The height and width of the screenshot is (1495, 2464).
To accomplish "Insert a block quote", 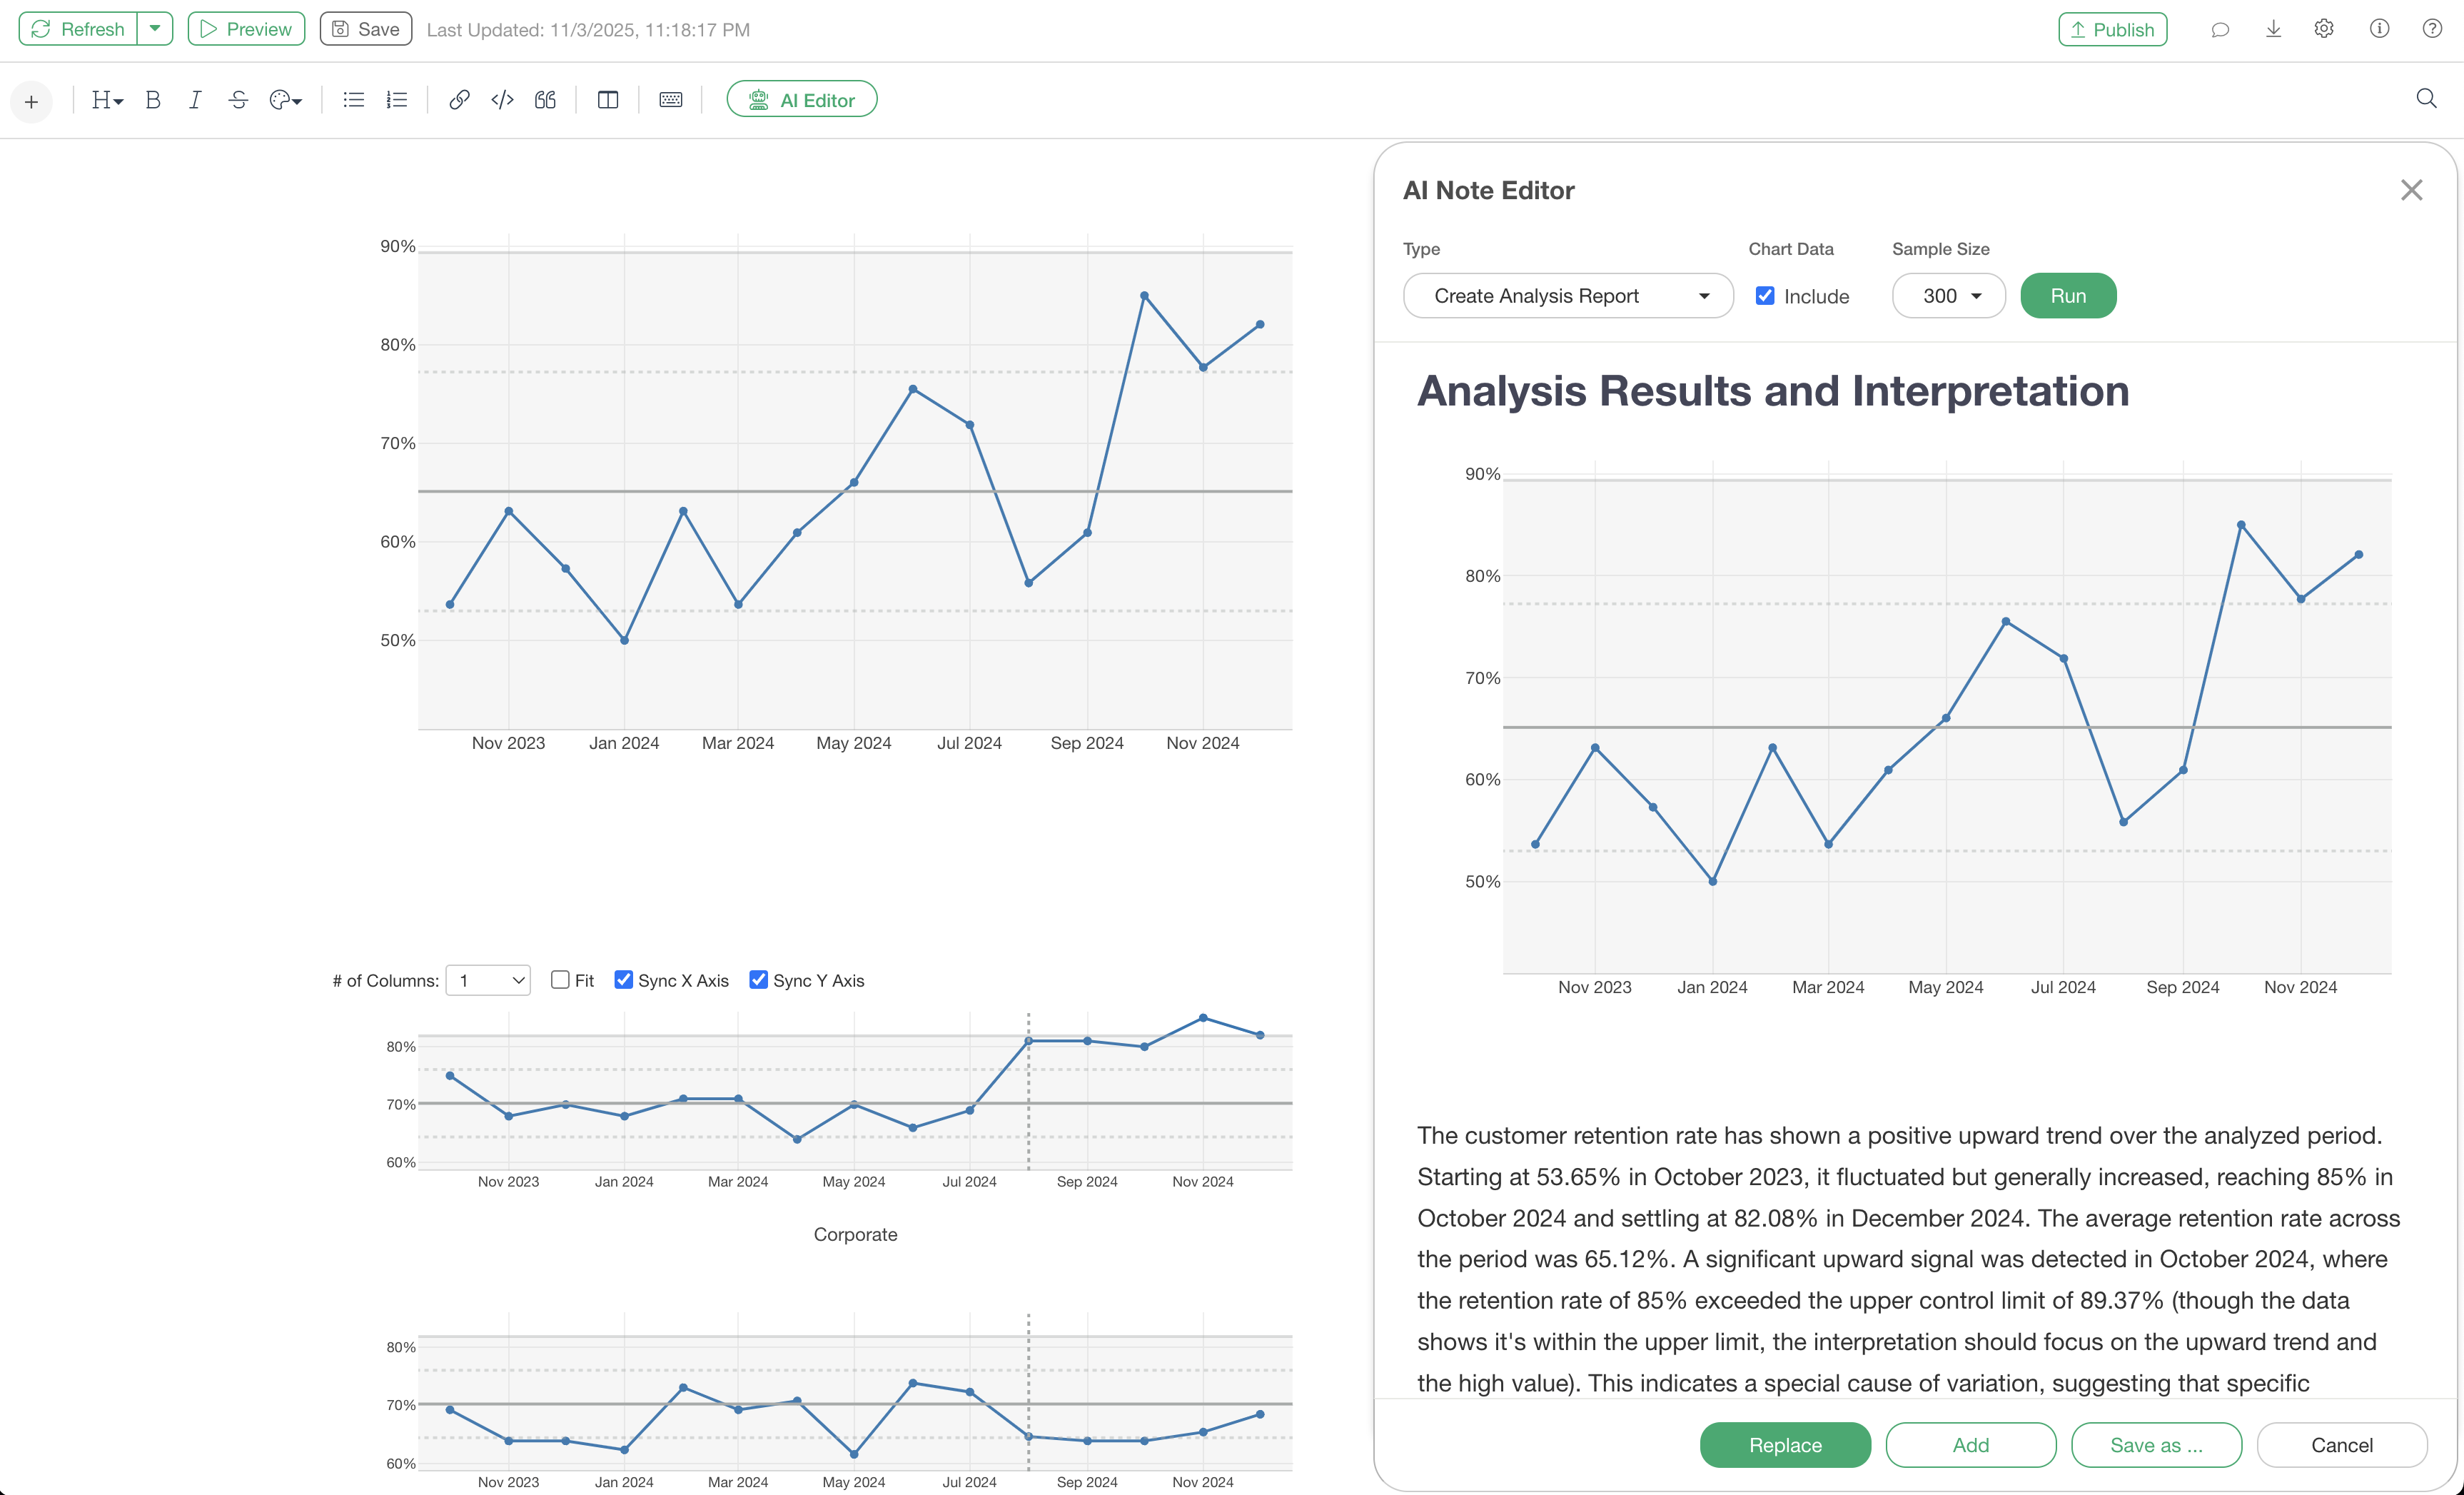I will 545,100.
